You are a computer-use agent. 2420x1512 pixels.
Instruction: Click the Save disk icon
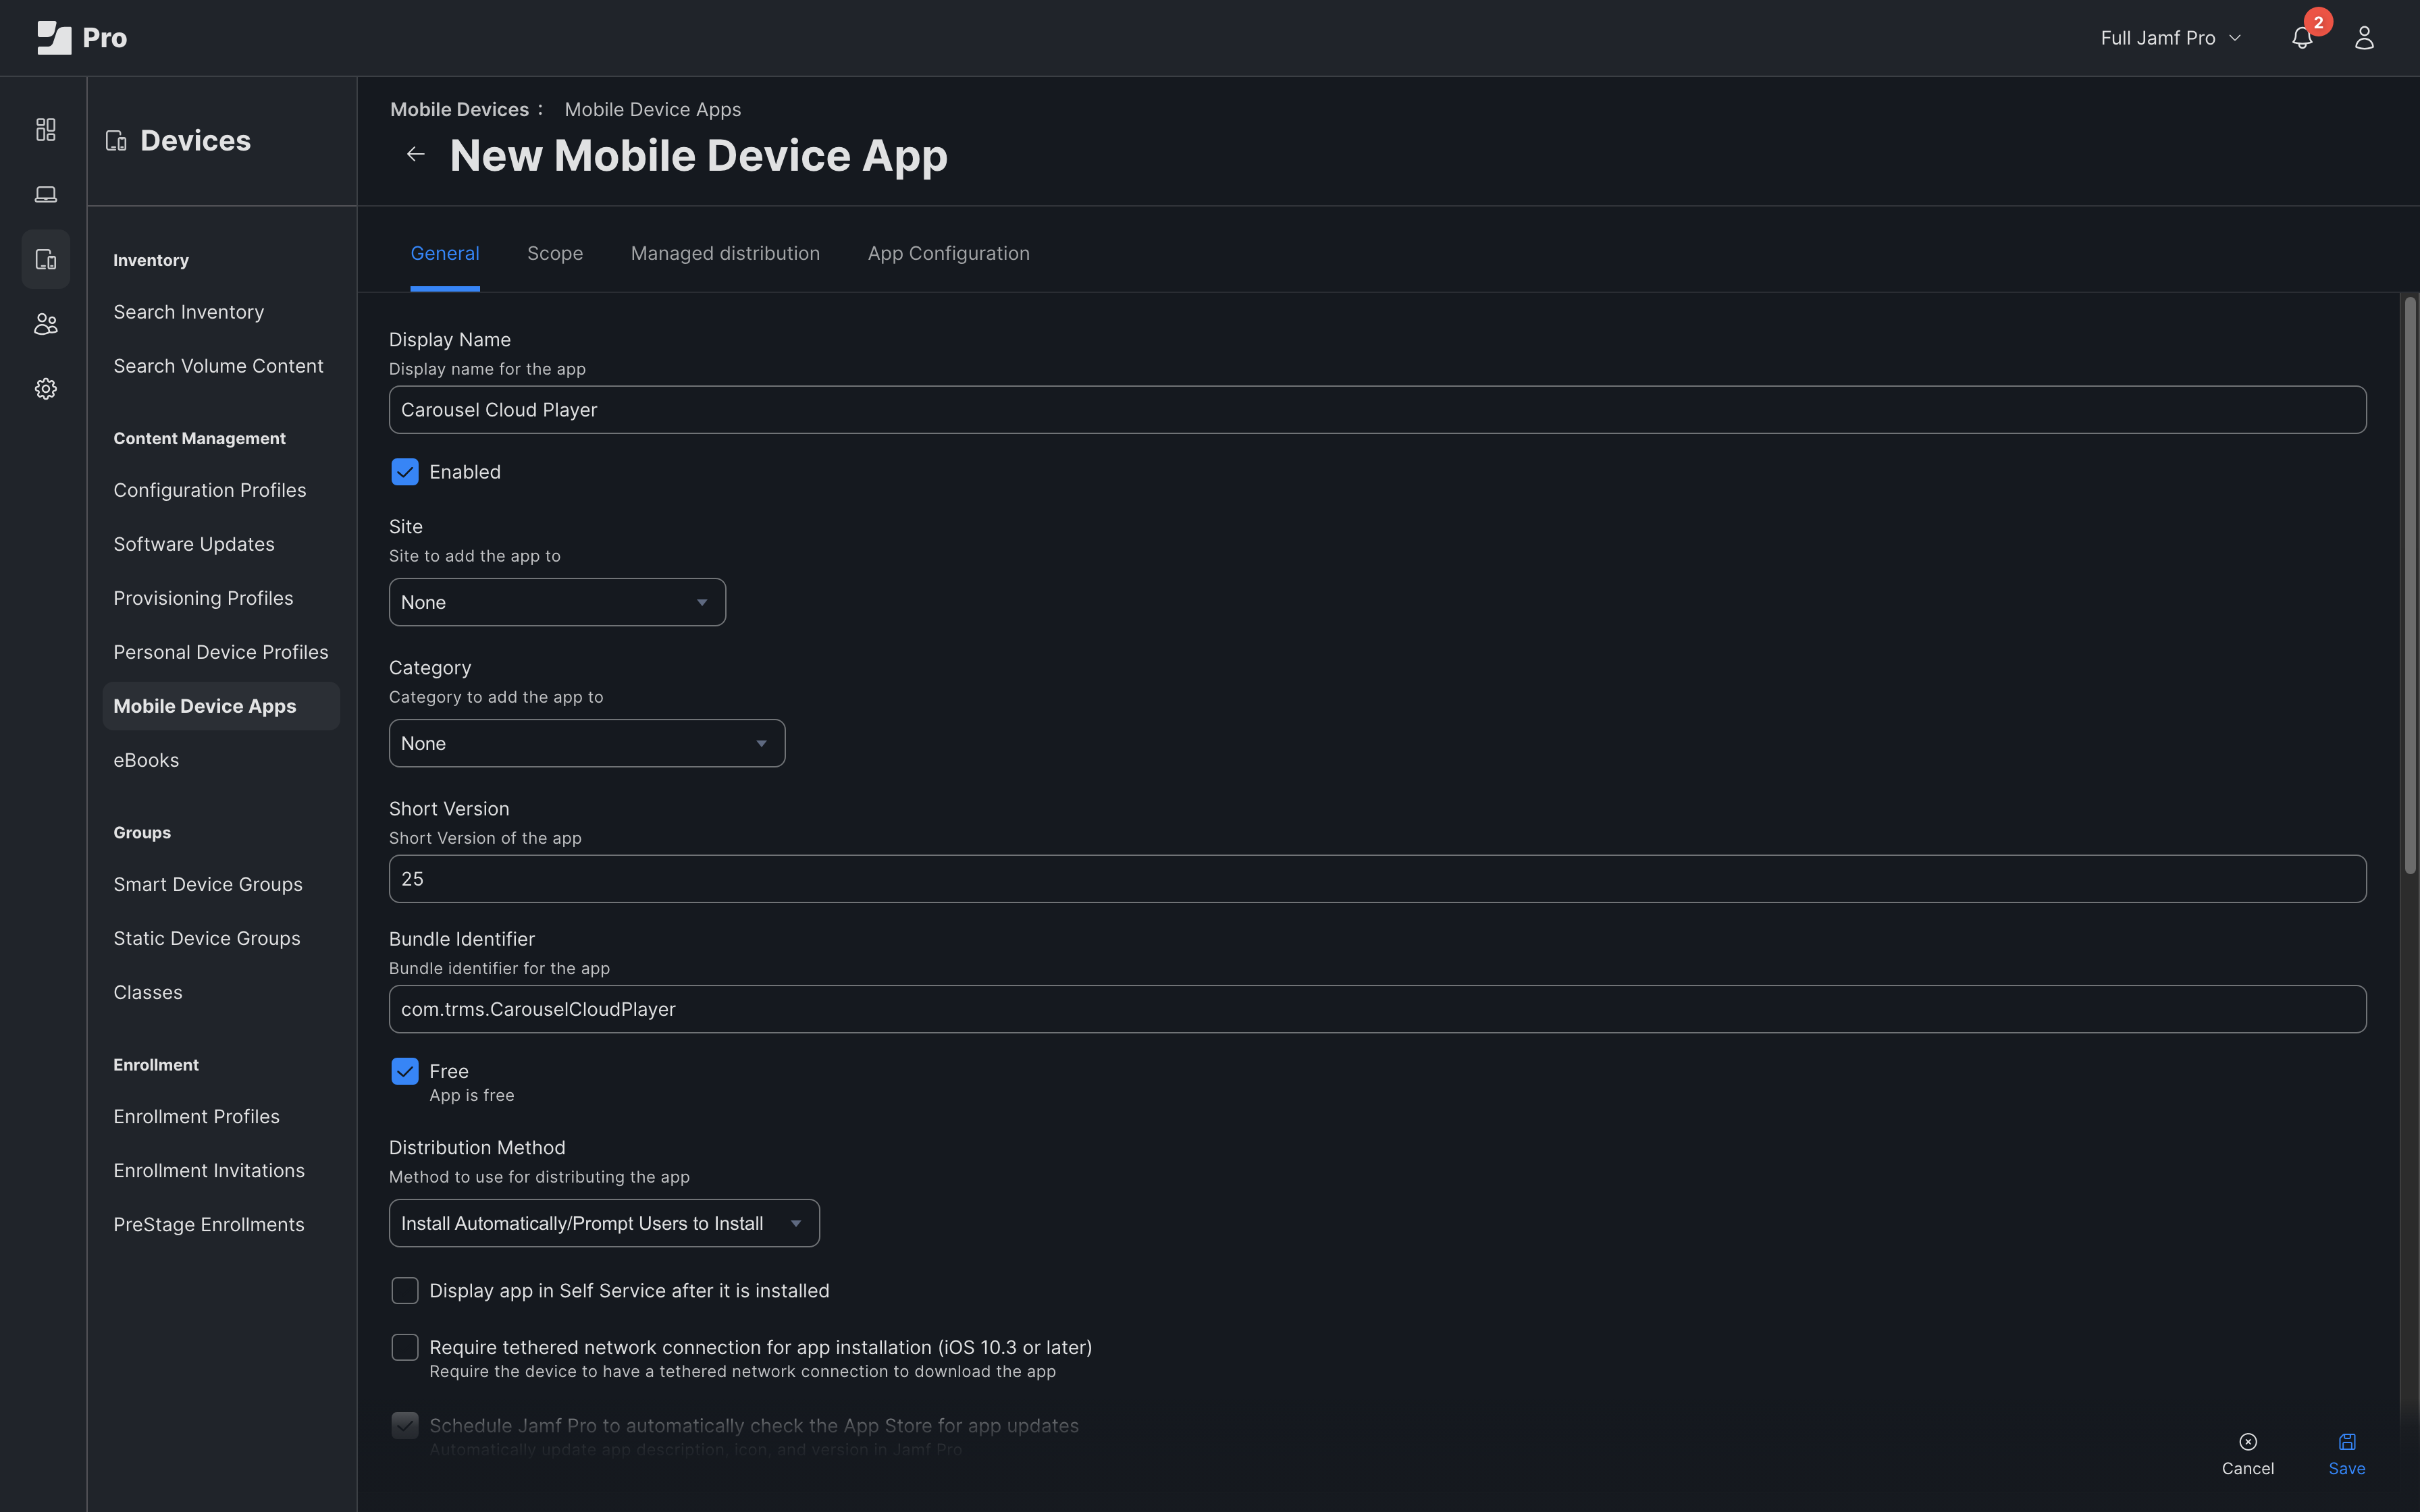(2347, 1441)
